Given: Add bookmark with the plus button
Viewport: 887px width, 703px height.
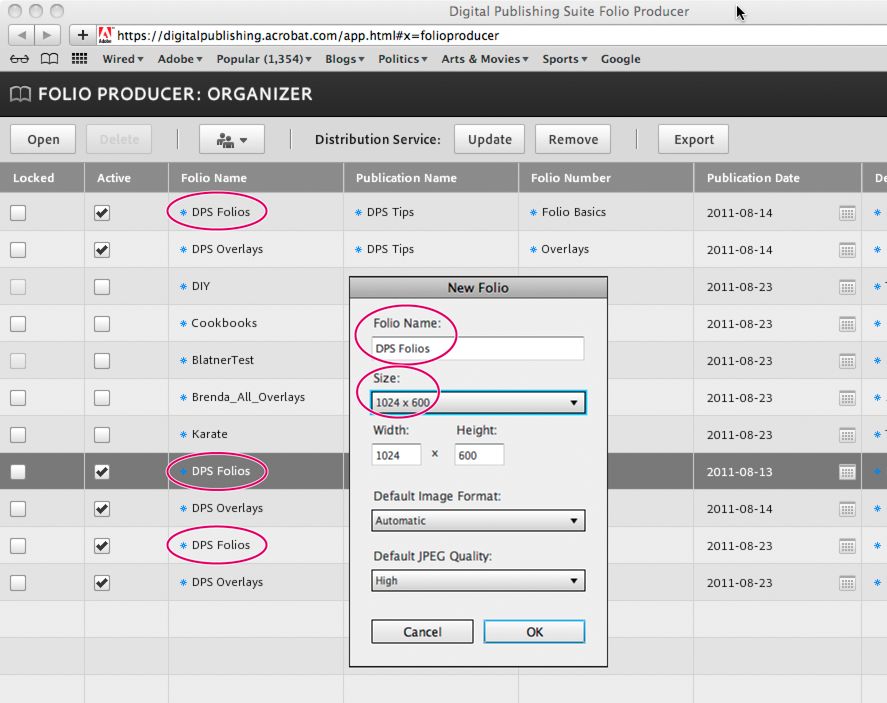Looking at the screenshot, I should point(83,35).
